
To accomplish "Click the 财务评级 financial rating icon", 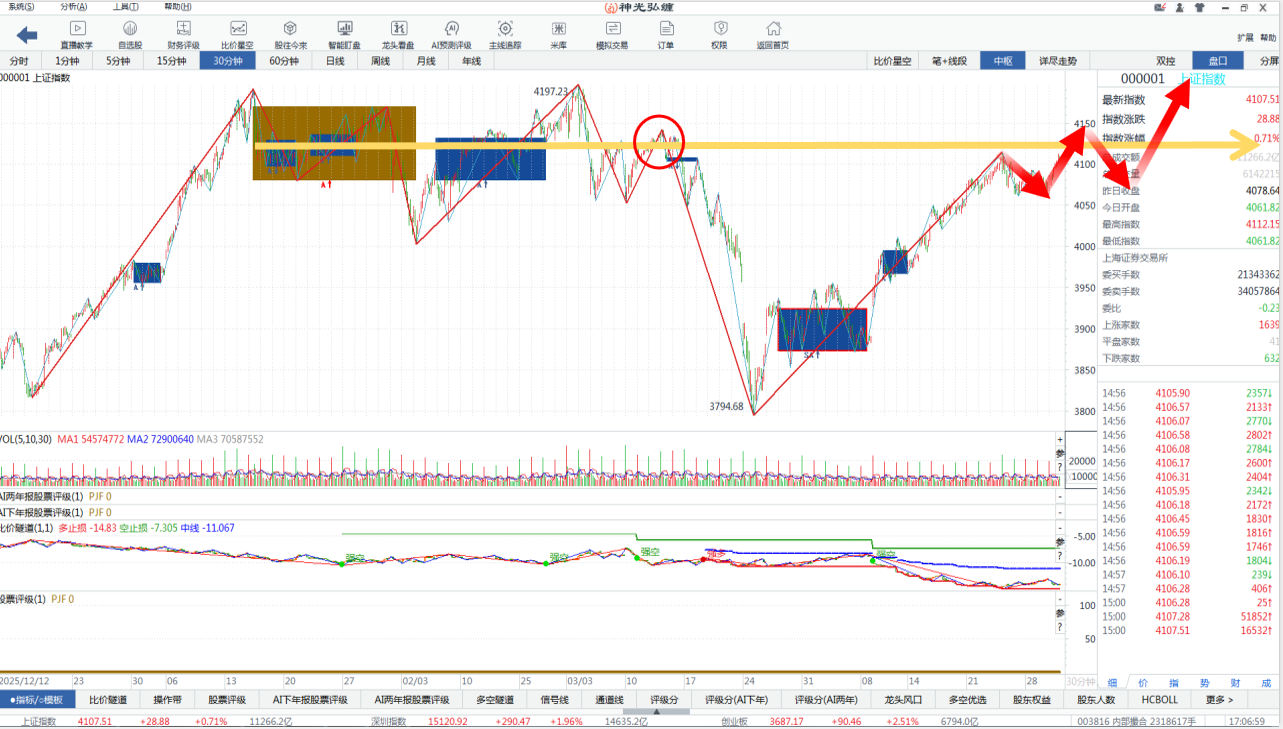I will pos(183,35).
